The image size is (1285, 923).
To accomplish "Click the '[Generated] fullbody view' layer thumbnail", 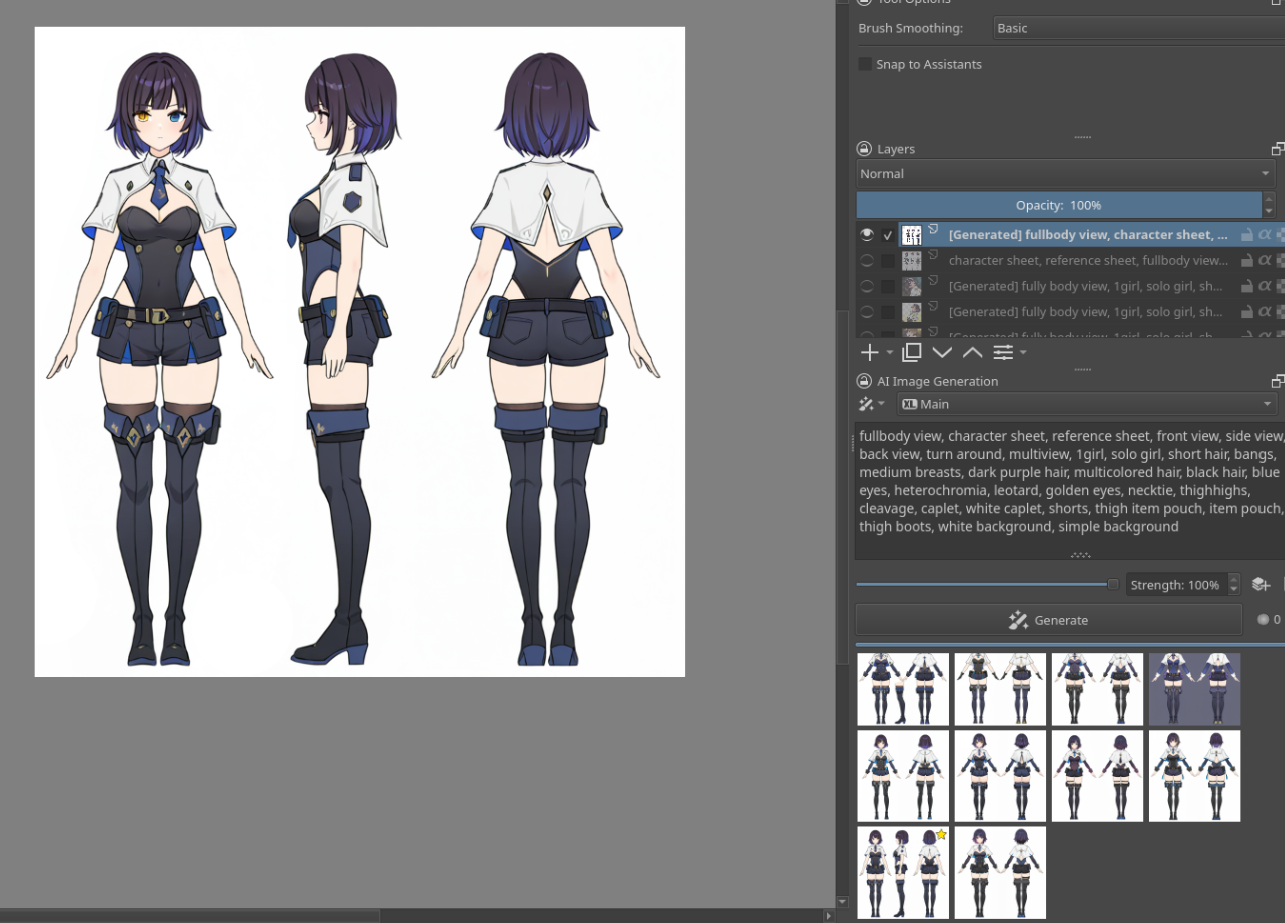I will tap(912, 235).
